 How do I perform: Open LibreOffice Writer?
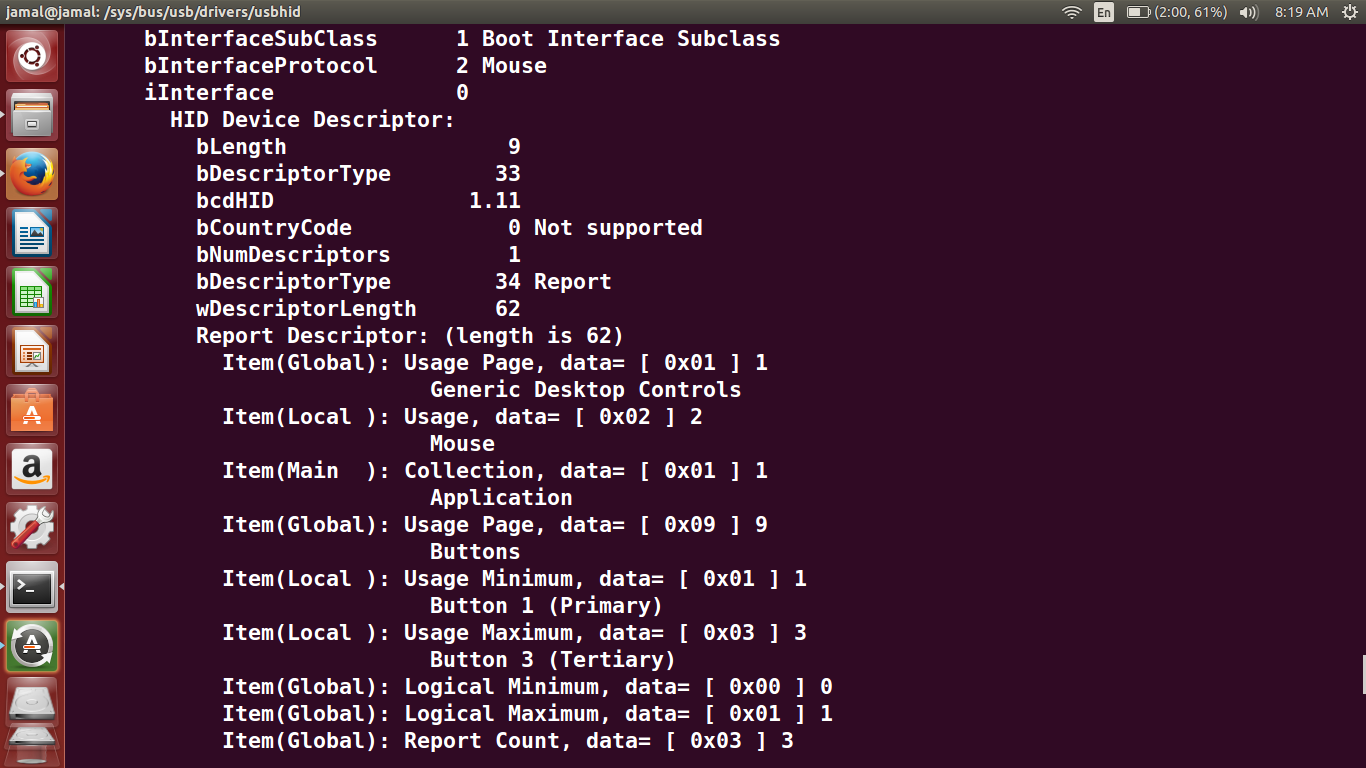pos(32,233)
